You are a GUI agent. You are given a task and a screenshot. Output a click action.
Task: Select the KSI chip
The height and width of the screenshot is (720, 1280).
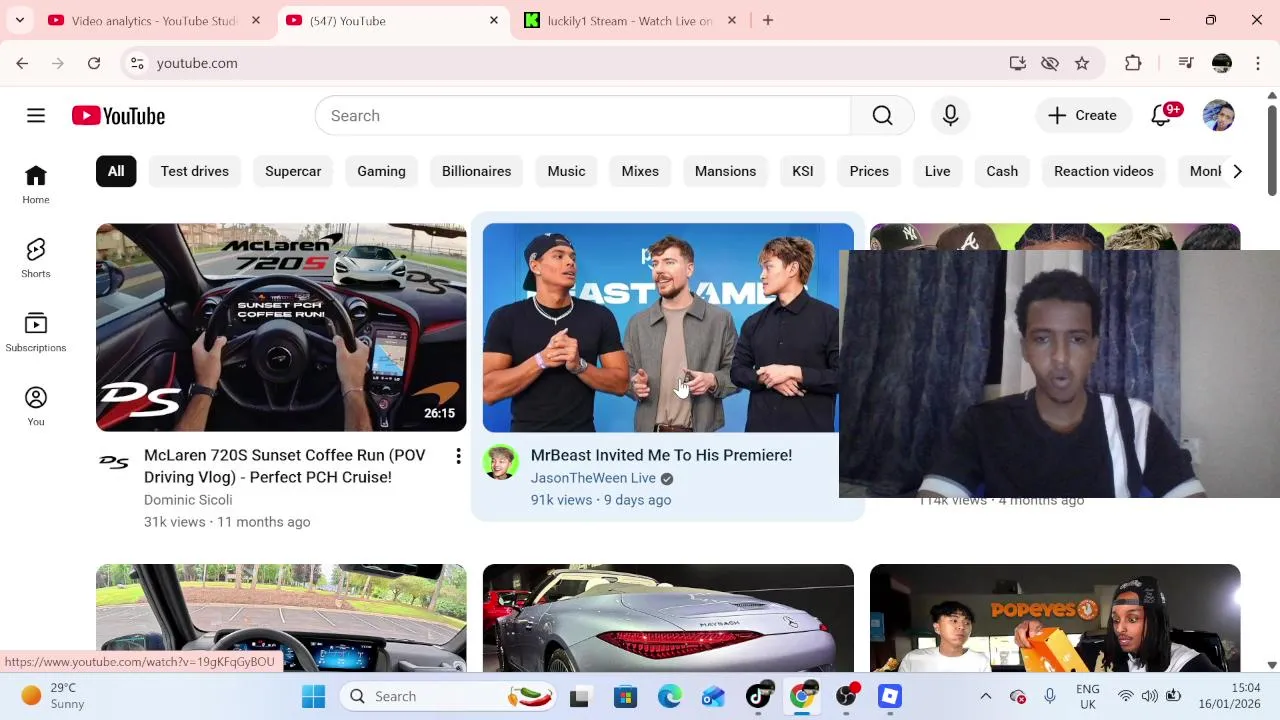[803, 171]
